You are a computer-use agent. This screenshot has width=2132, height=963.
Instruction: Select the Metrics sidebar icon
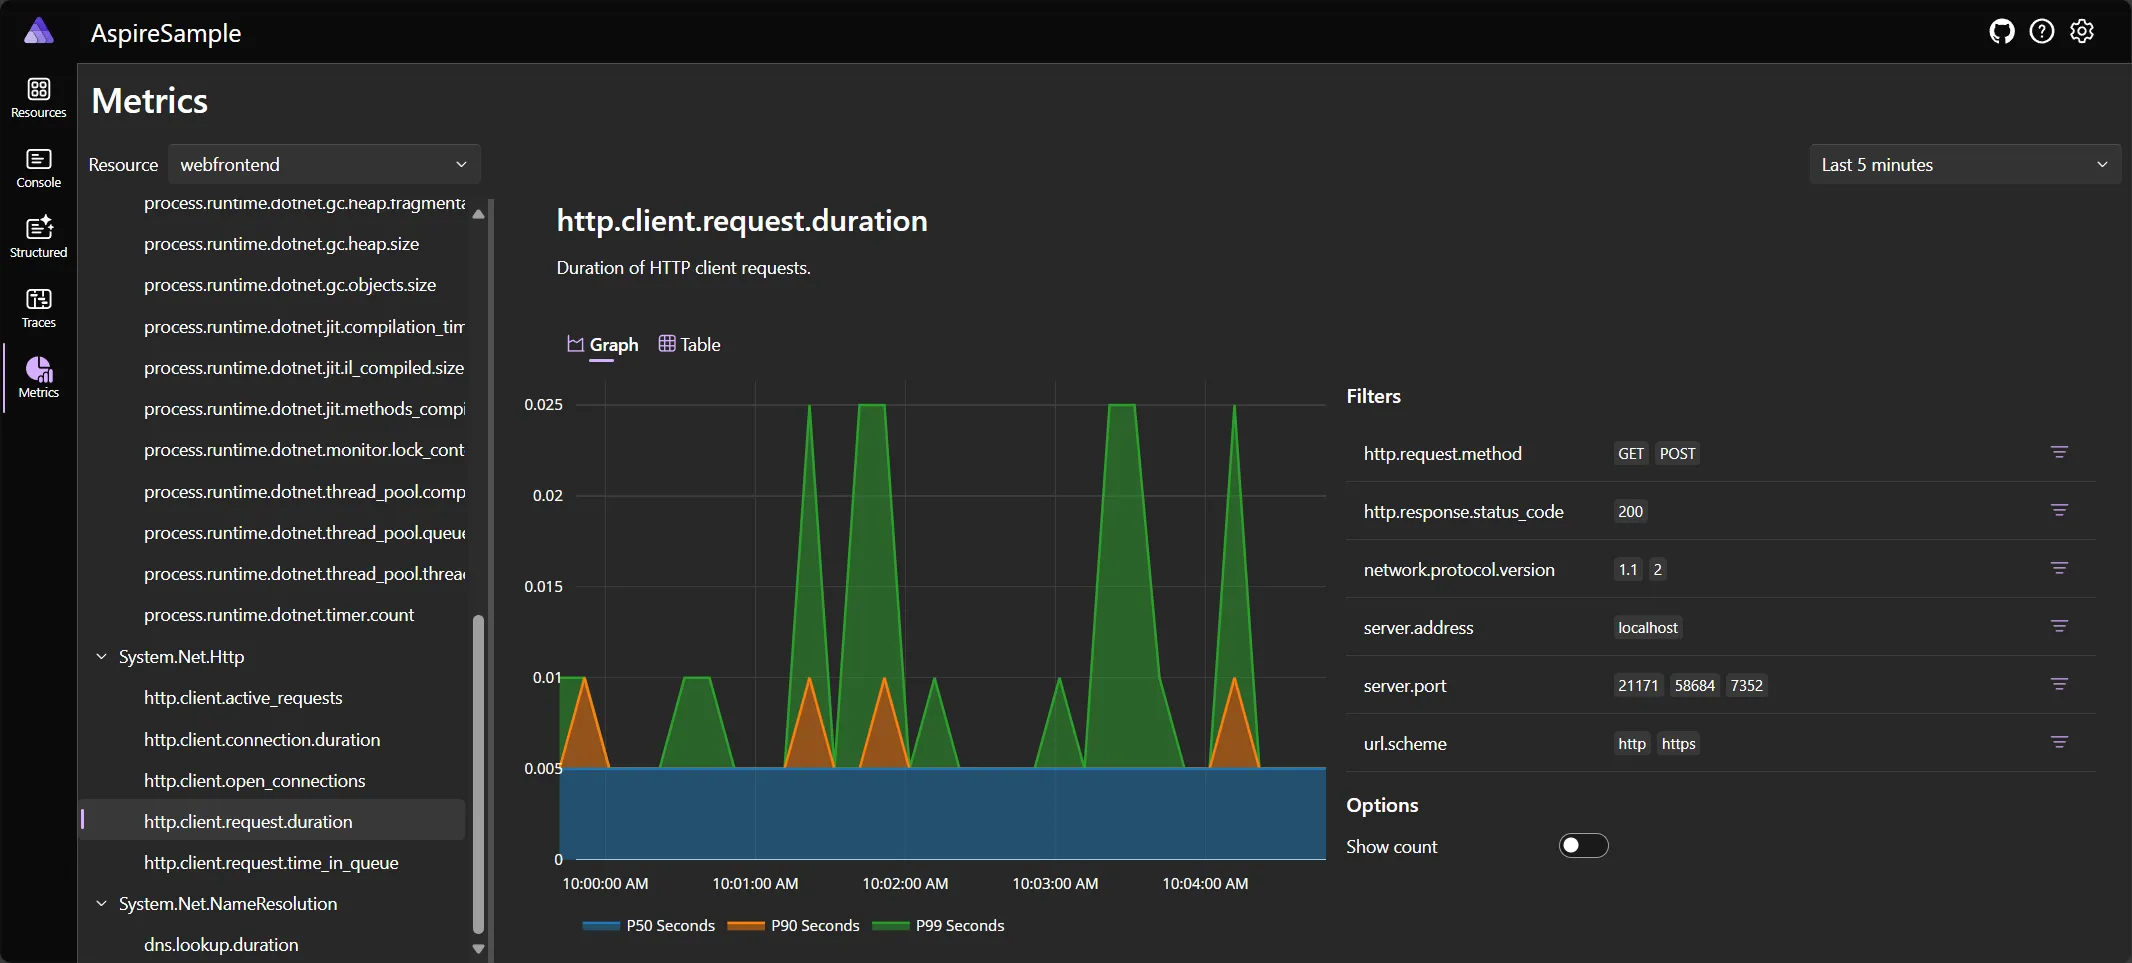click(x=37, y=378)
